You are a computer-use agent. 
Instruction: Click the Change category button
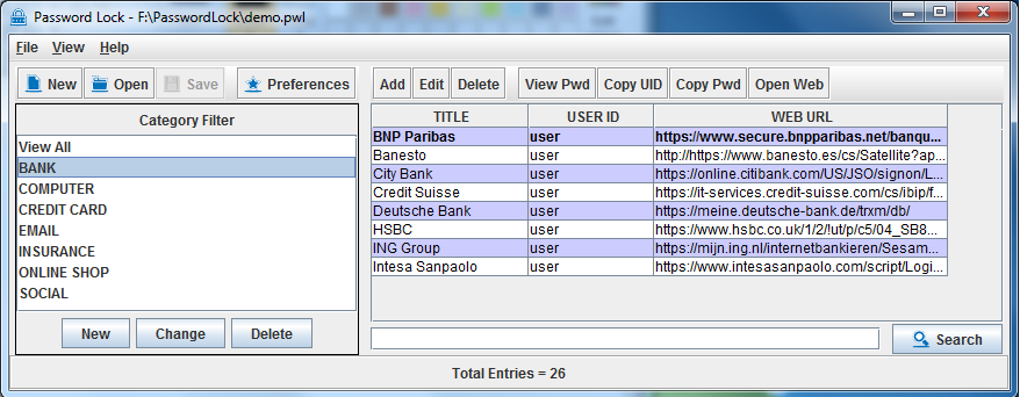(180, 333)
